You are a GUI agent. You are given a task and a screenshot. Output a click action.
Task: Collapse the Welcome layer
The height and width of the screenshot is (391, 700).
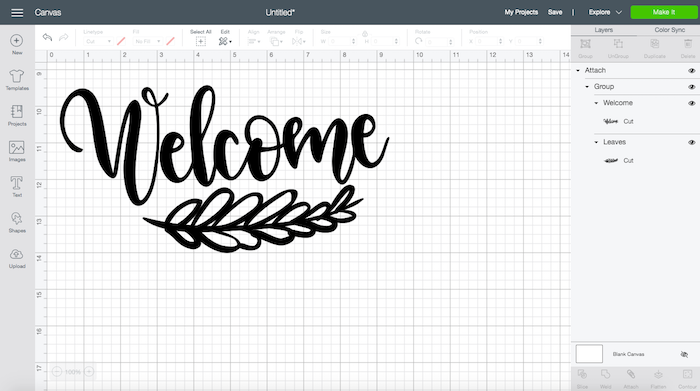click(x=596, y=103)
